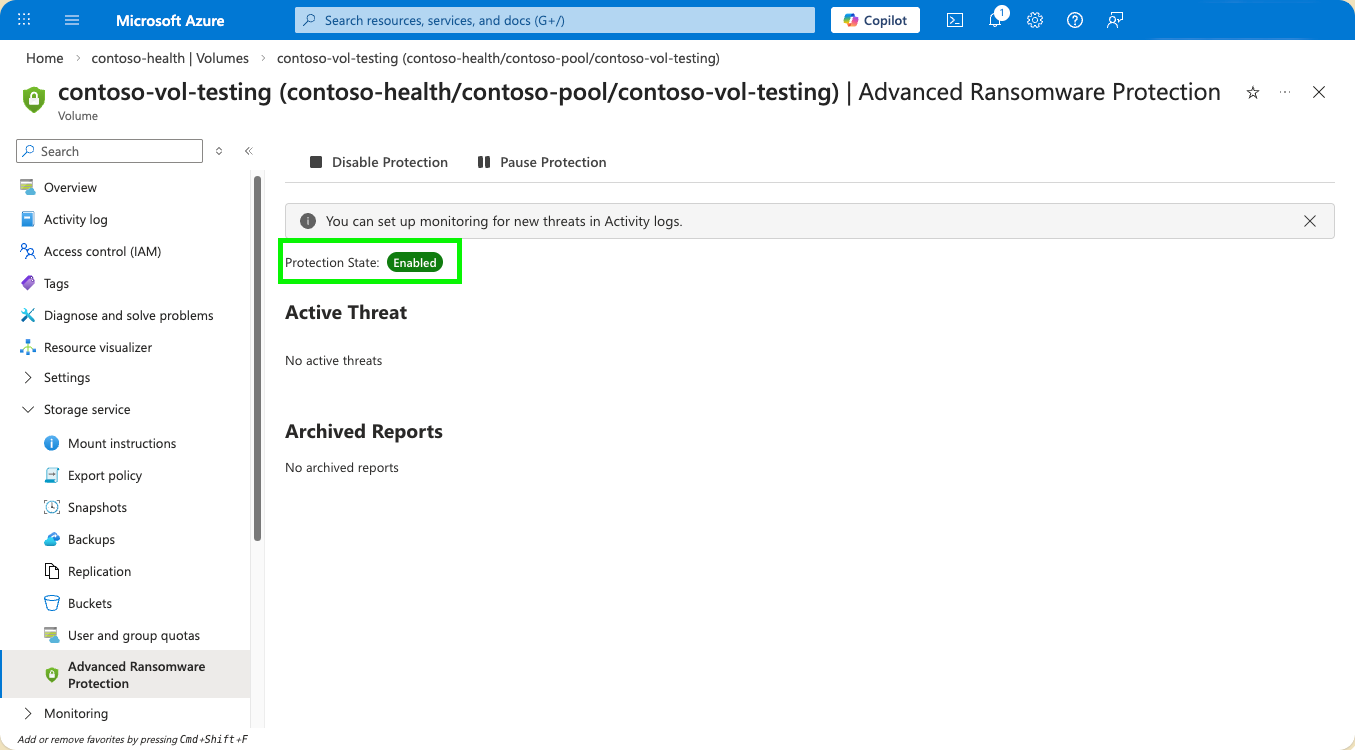Screen dimensions: 1355x750
Task: Click Disable Protection
Action: pyautogui.click(x=379, y=162)
